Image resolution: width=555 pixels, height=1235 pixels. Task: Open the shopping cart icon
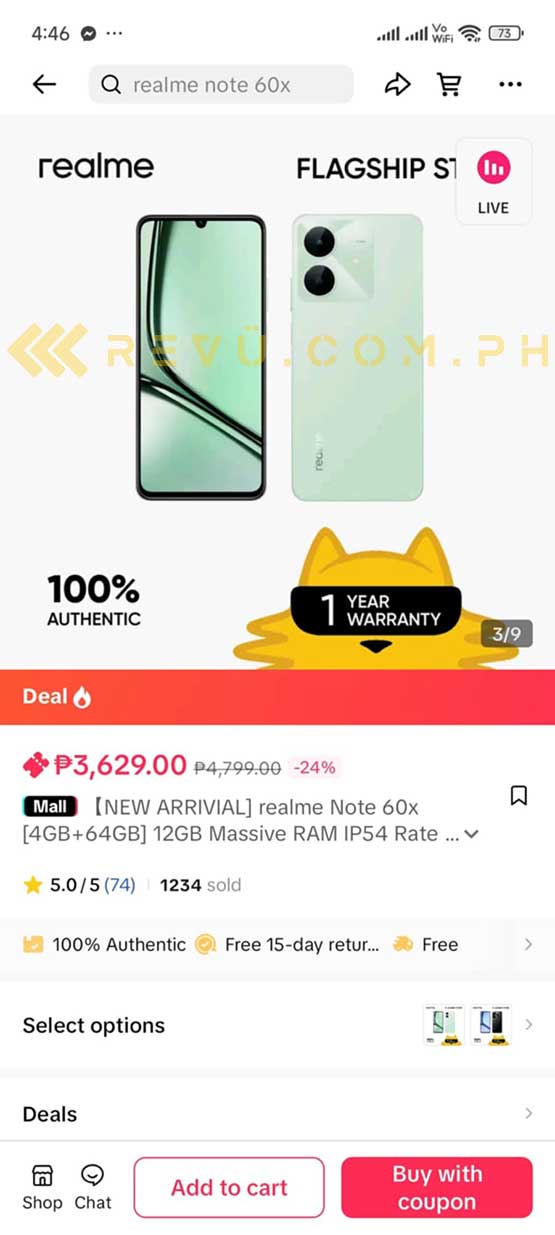(450, 85)
